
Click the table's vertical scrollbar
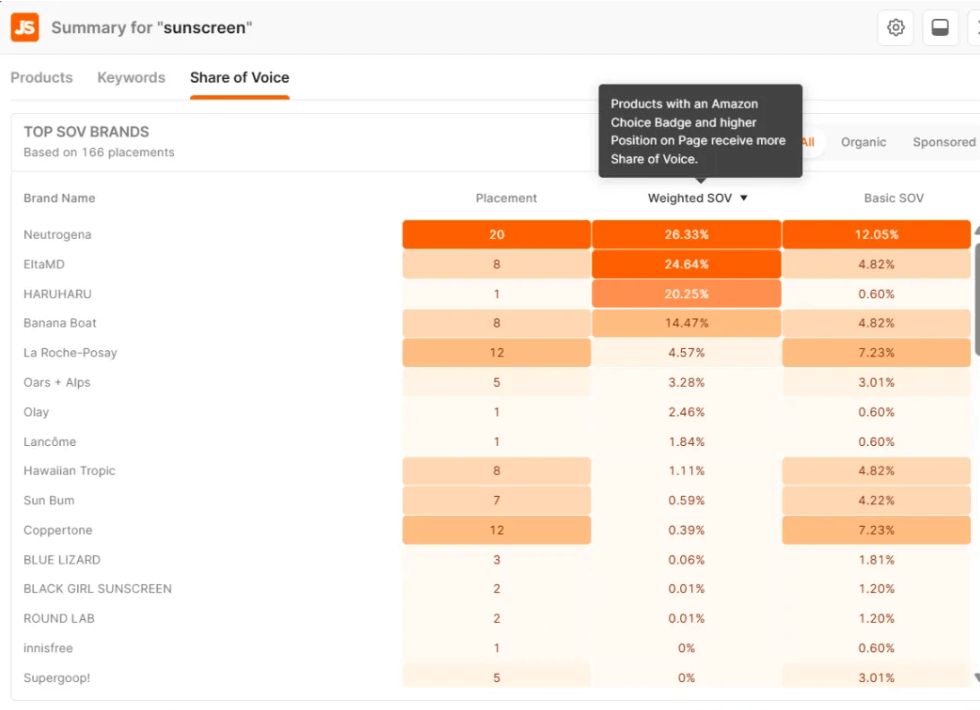(x=976, y=300)
